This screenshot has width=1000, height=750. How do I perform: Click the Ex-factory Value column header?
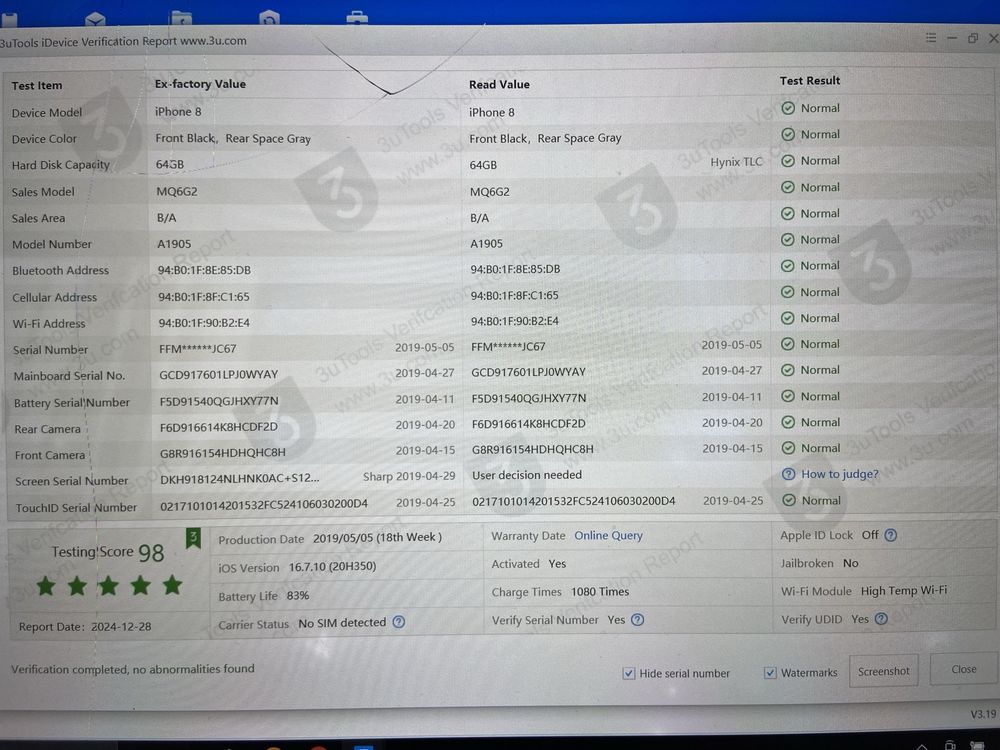[200, 84]
